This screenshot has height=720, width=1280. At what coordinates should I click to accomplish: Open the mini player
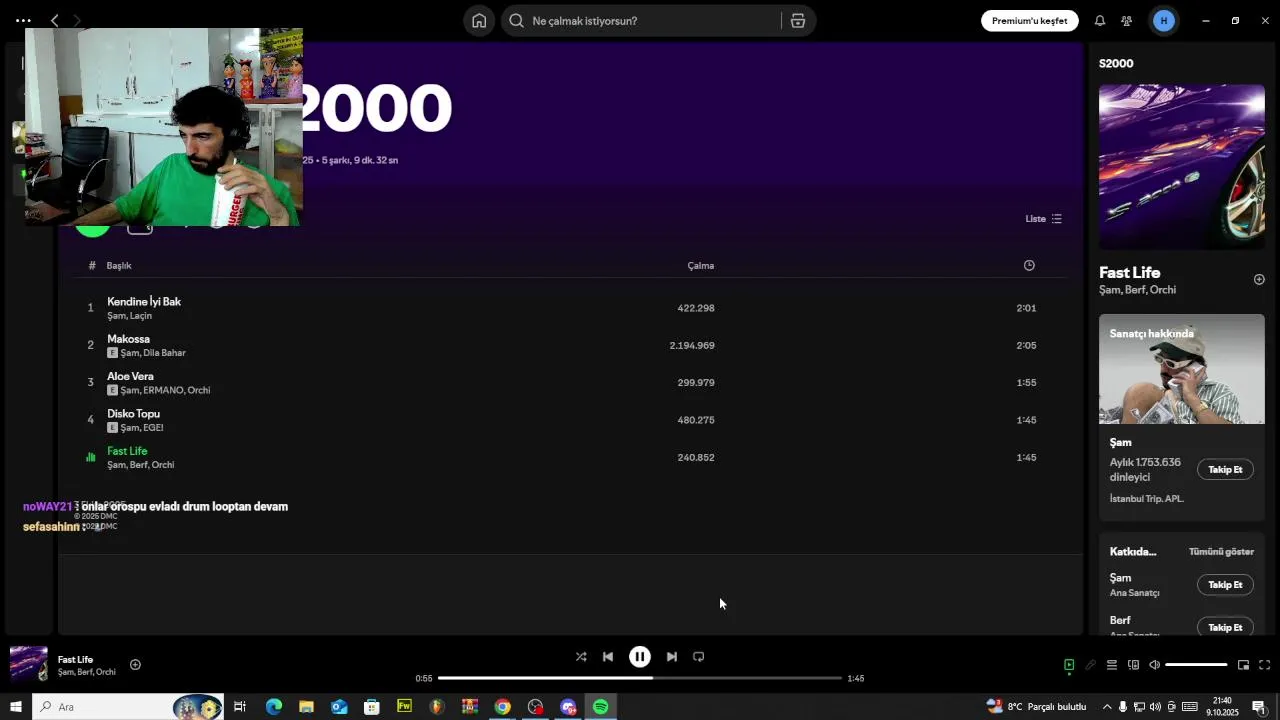click(1243, 665)
